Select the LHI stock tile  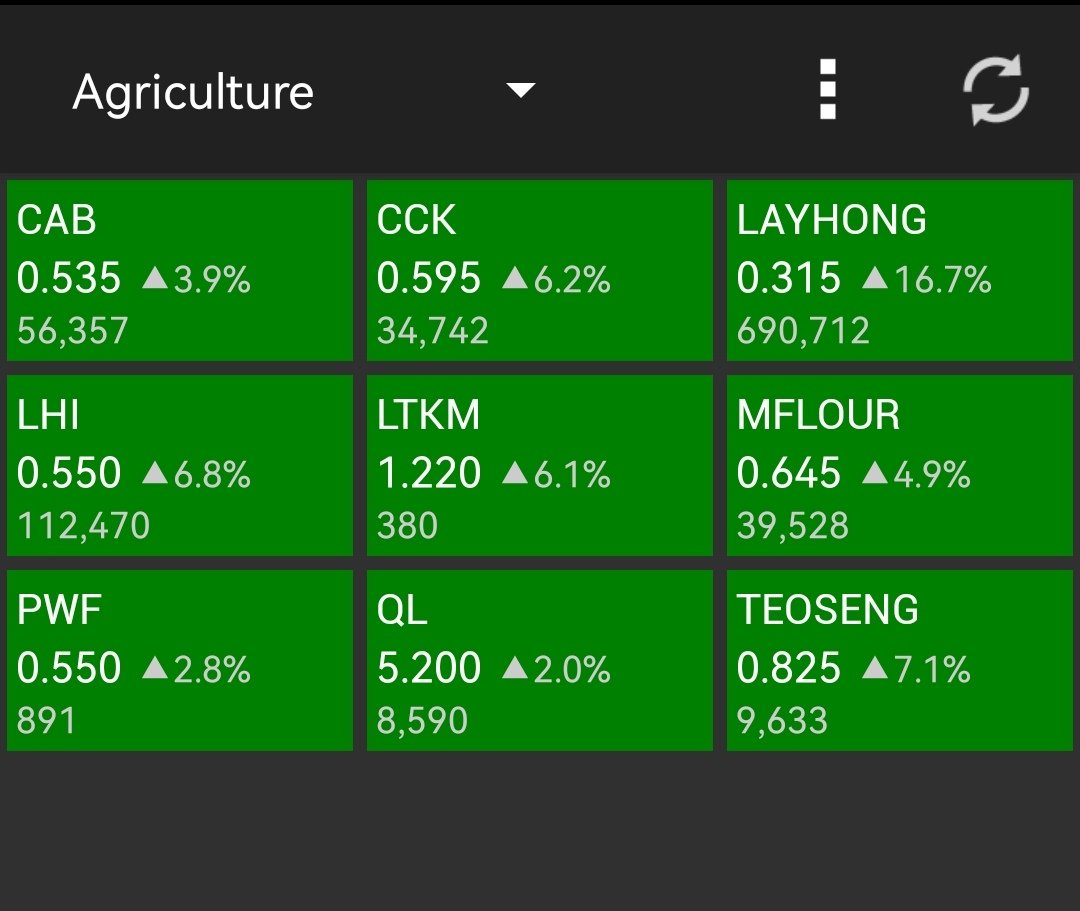click(x=180, y=465)
